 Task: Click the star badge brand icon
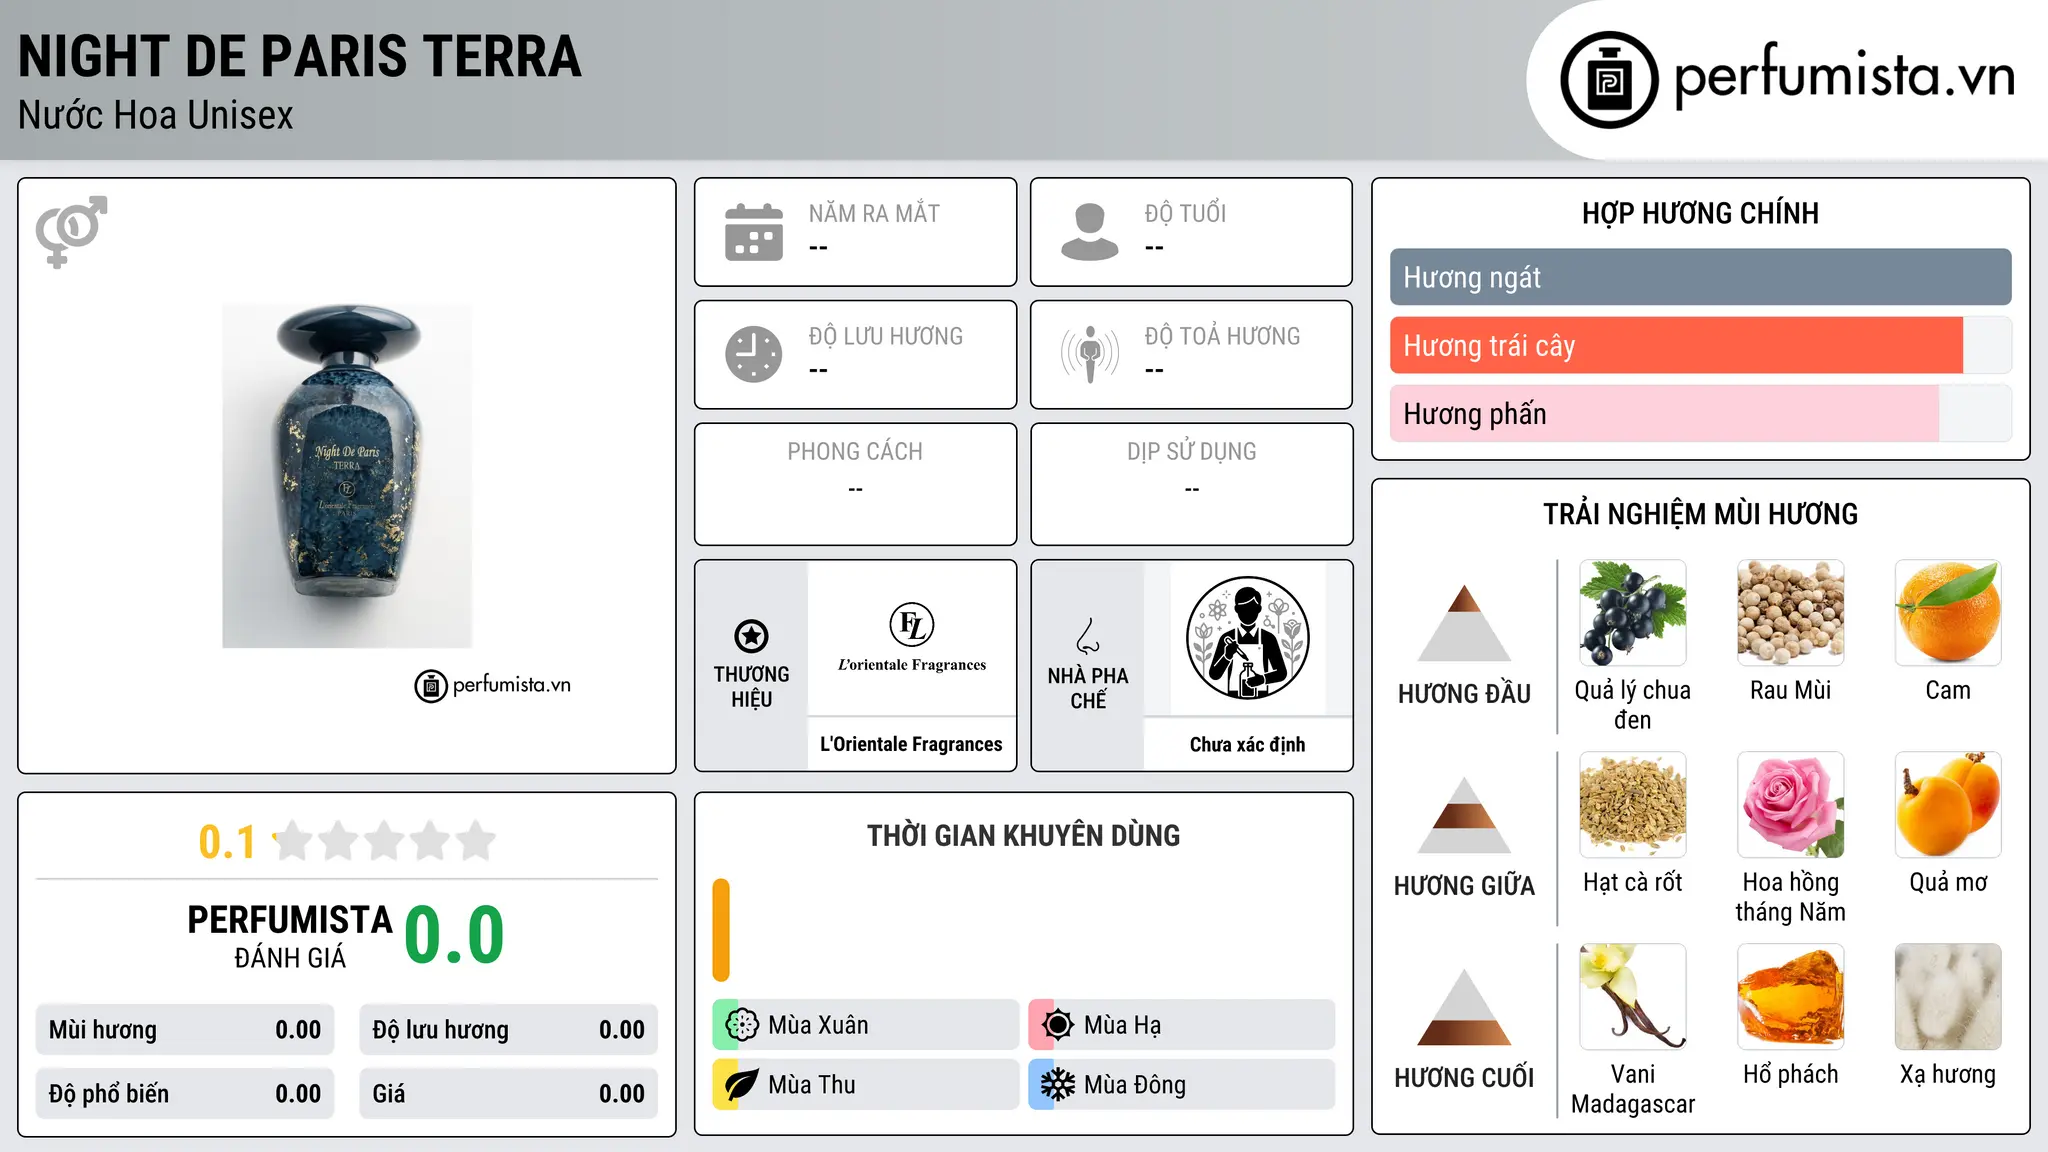(751, 636)
